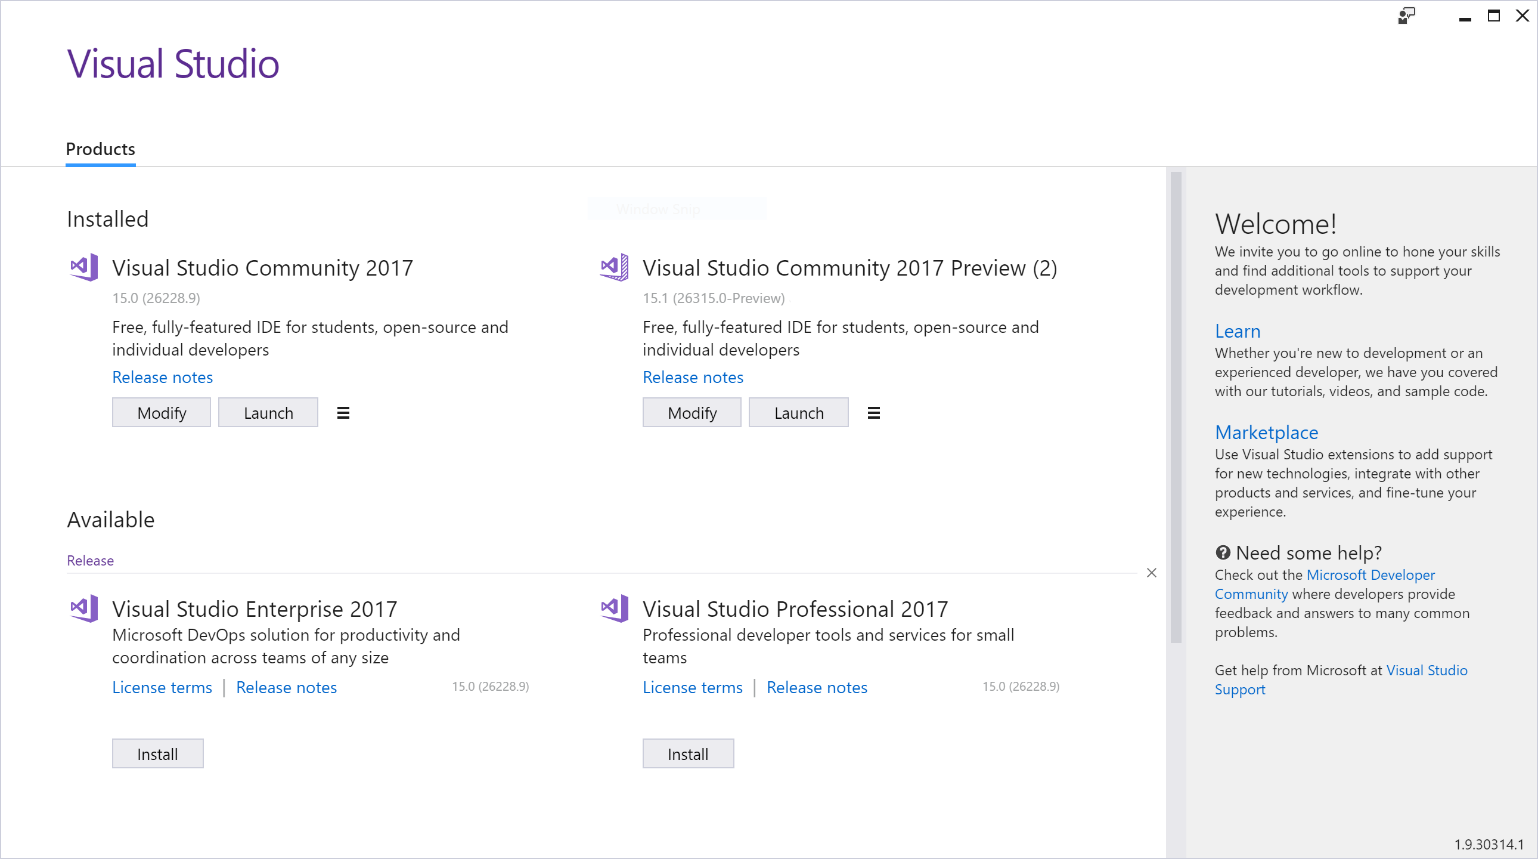
Task: Click the Visual Studio Professional 2017 logo icon
Action: tap(614, 608)
